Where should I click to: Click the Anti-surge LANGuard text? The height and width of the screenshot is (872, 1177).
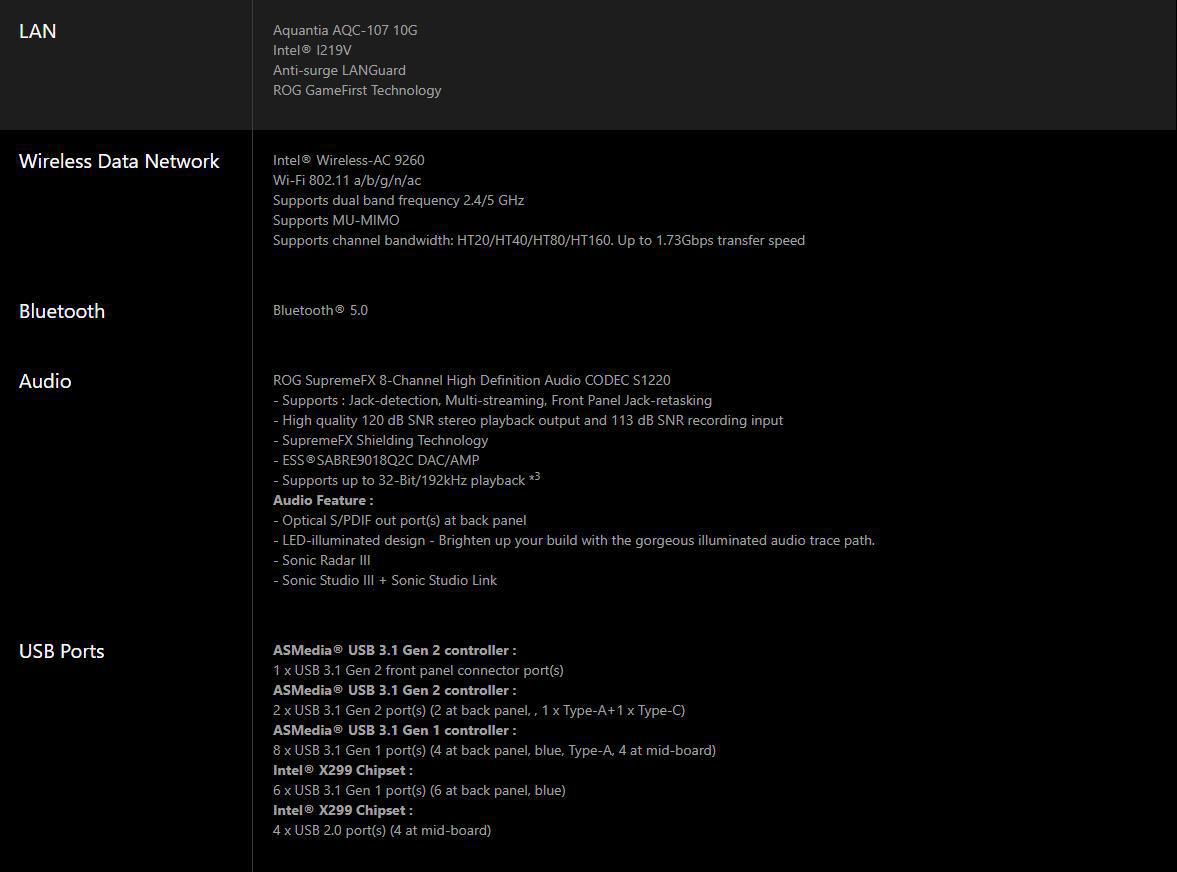click(x=339, y=70)
